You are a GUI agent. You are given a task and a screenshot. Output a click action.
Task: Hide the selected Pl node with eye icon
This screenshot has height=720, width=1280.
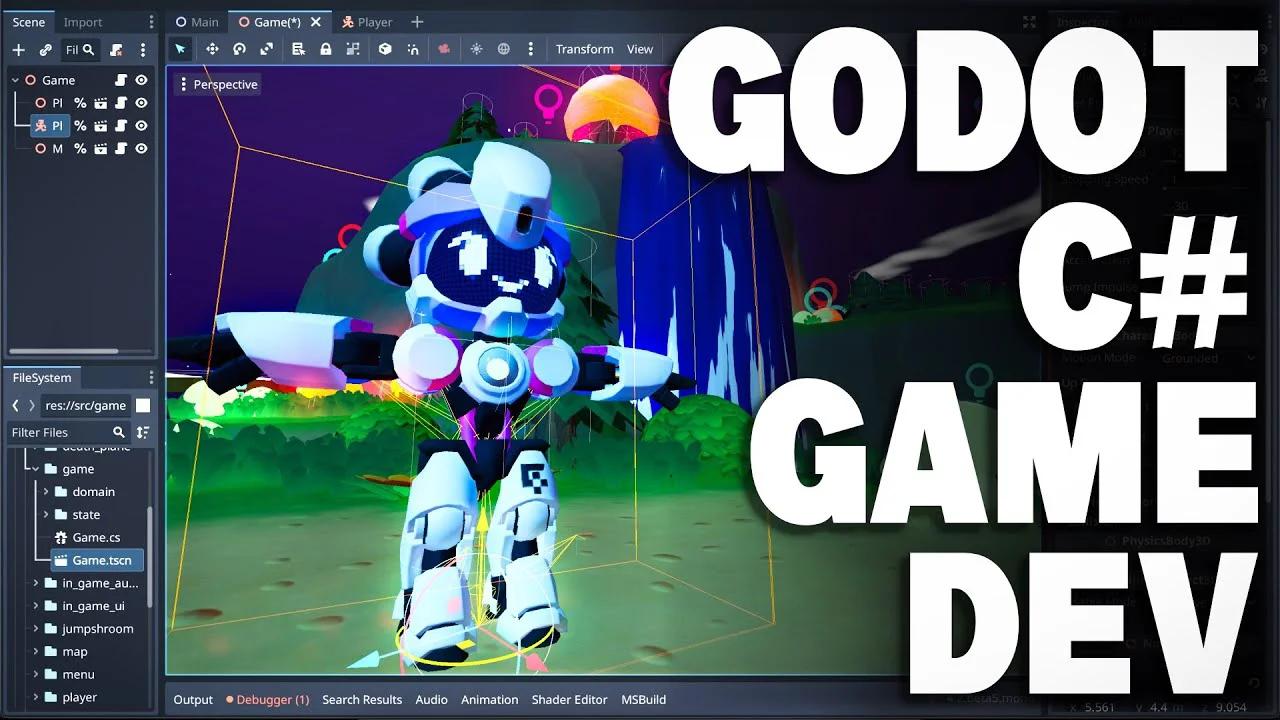[x=142, y=126]
